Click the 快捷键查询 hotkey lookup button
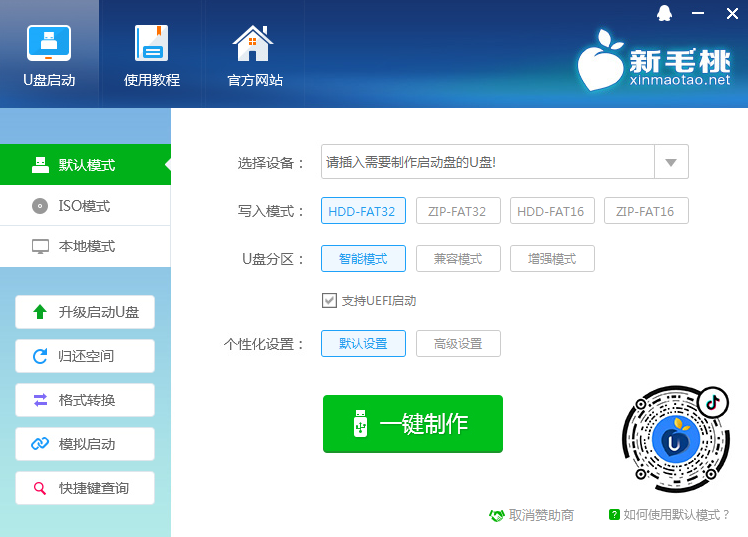The image size is (748, 537). point(85,488)
